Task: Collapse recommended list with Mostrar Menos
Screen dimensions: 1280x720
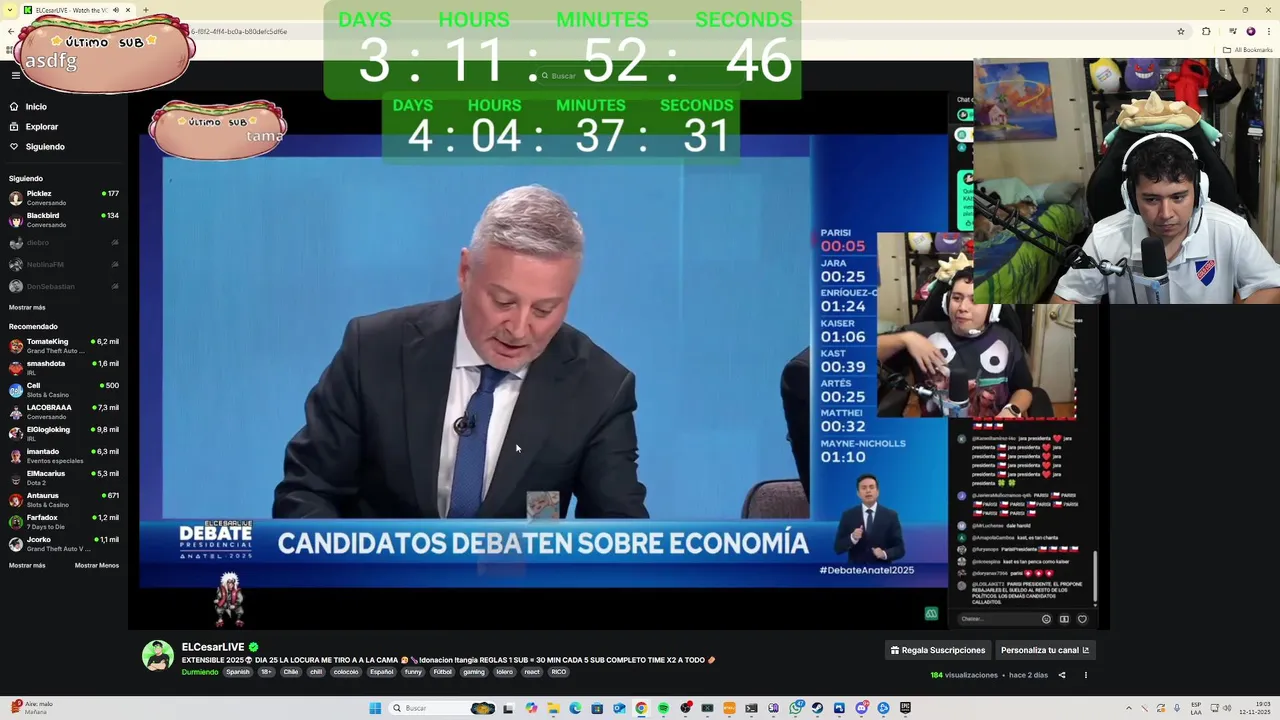Action: [x=97, y=565]
